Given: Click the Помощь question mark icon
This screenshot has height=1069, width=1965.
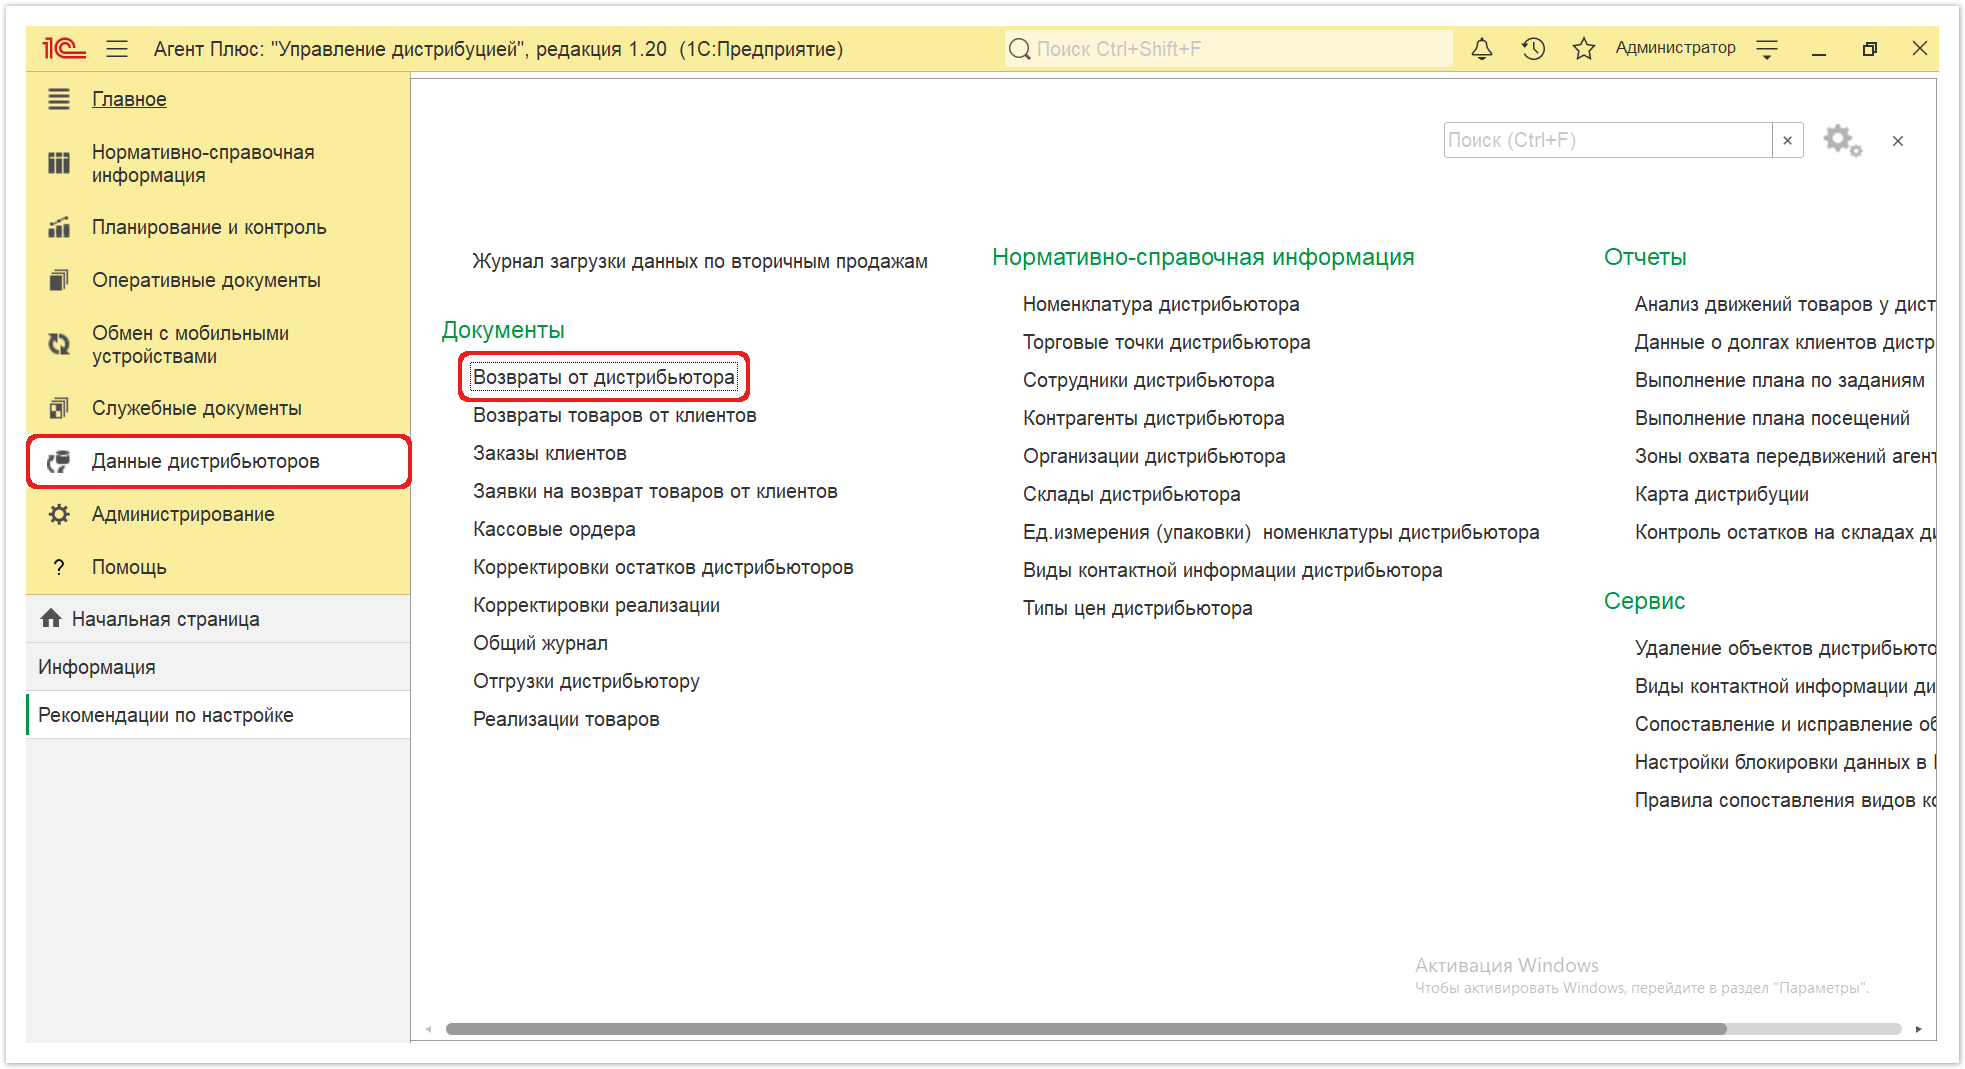Looking at the screenshot, I should point(59,567).
